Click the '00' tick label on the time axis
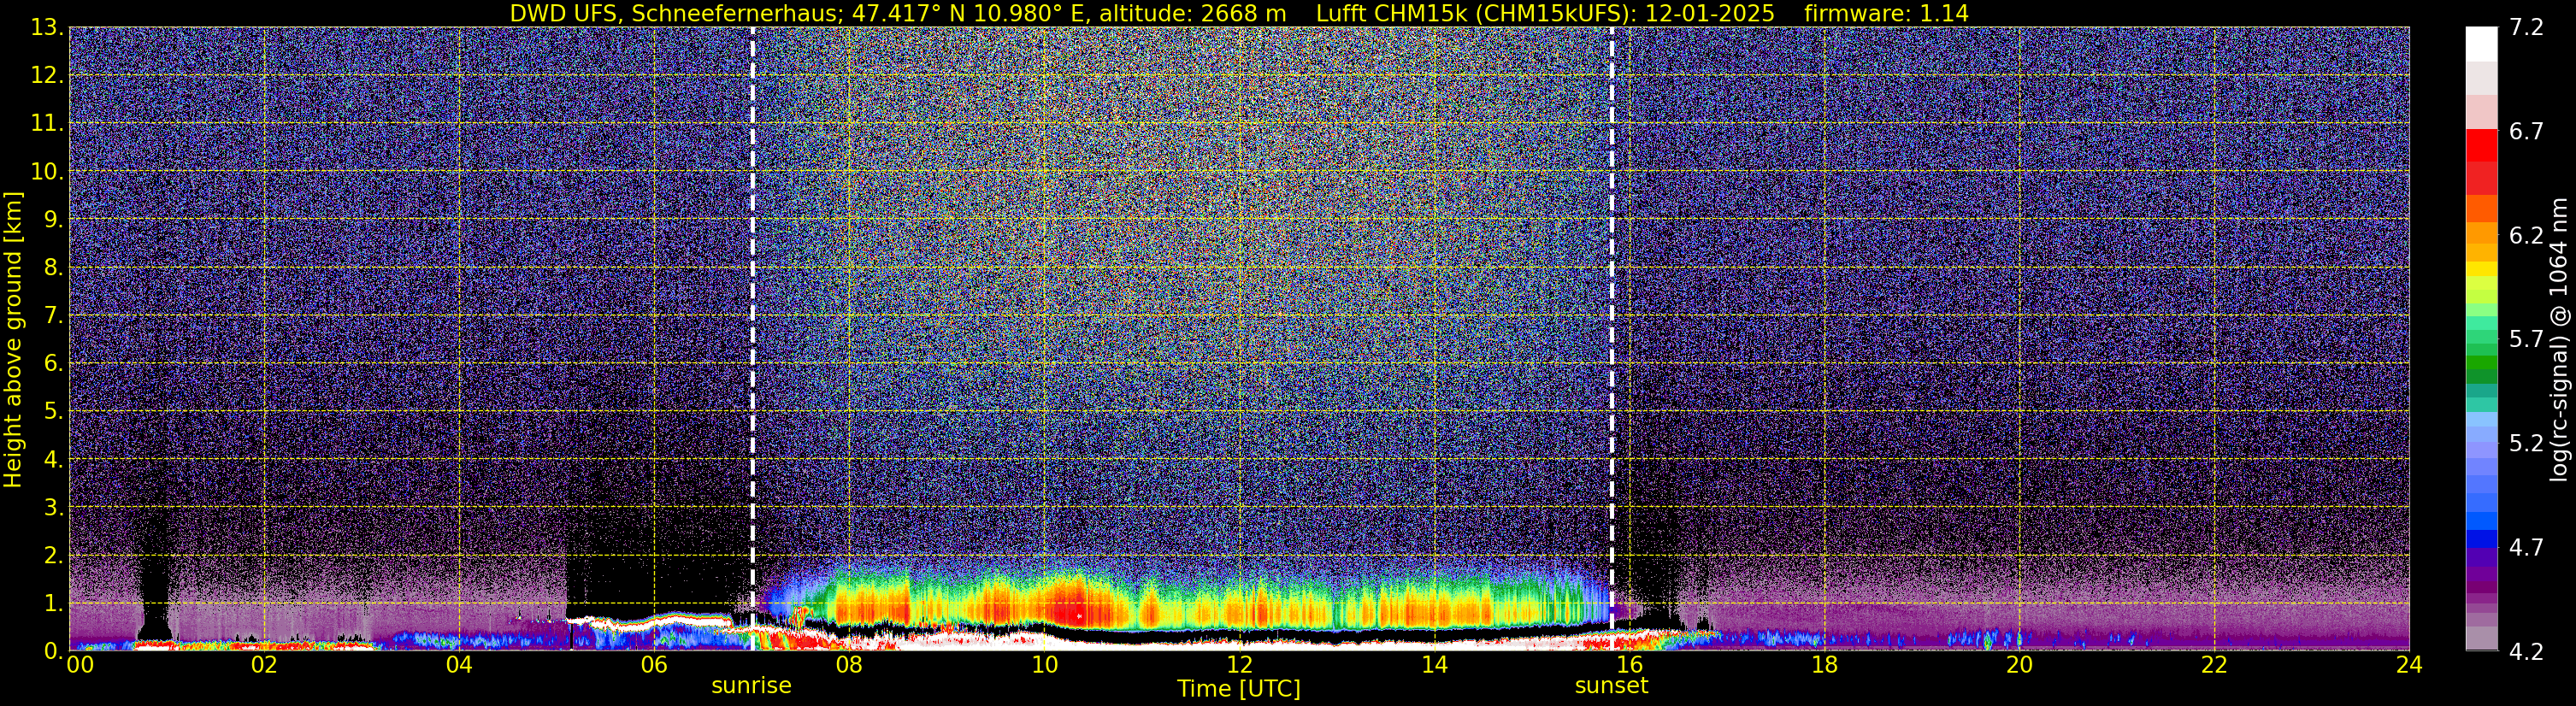Viewport: 2576px width, 706px height. (80, 665)
